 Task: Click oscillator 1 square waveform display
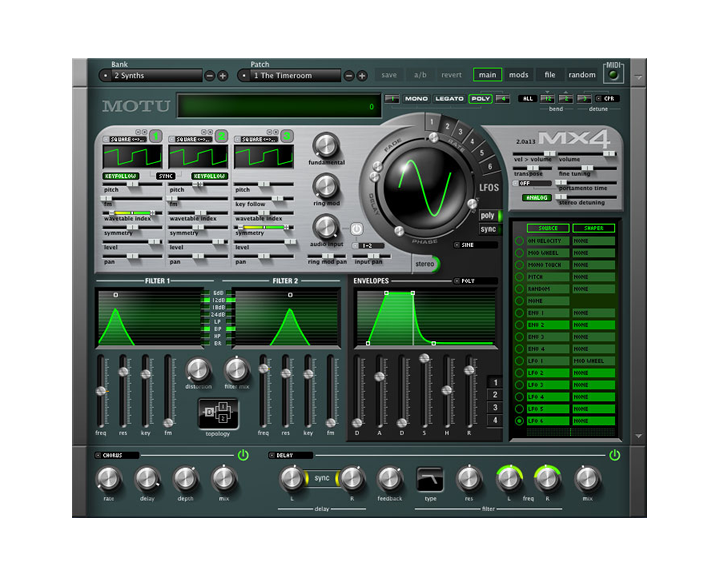pos(132,157)
